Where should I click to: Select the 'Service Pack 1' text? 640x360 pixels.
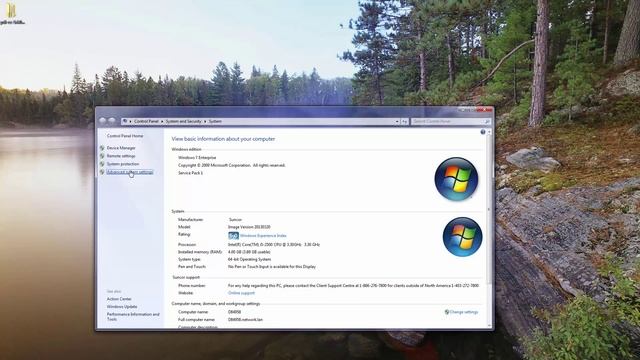point(190,173)
